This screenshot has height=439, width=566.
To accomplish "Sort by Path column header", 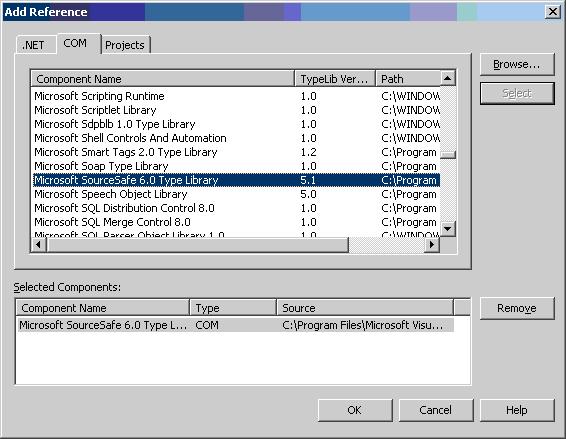I will coord(408,79).
